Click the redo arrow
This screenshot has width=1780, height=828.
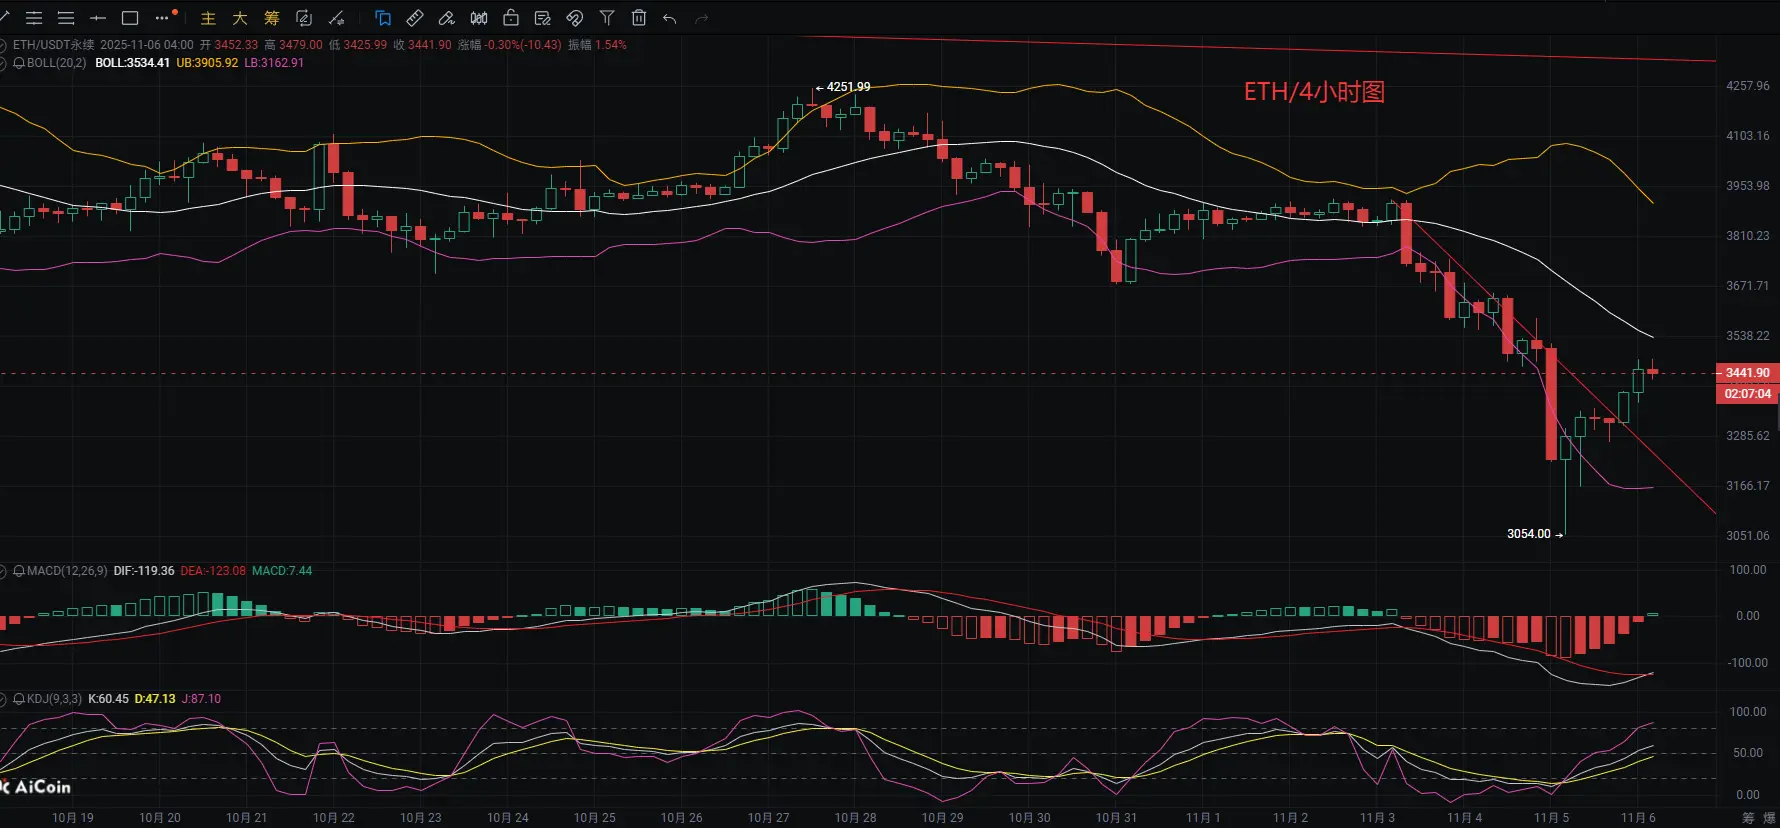coord(702,18)
